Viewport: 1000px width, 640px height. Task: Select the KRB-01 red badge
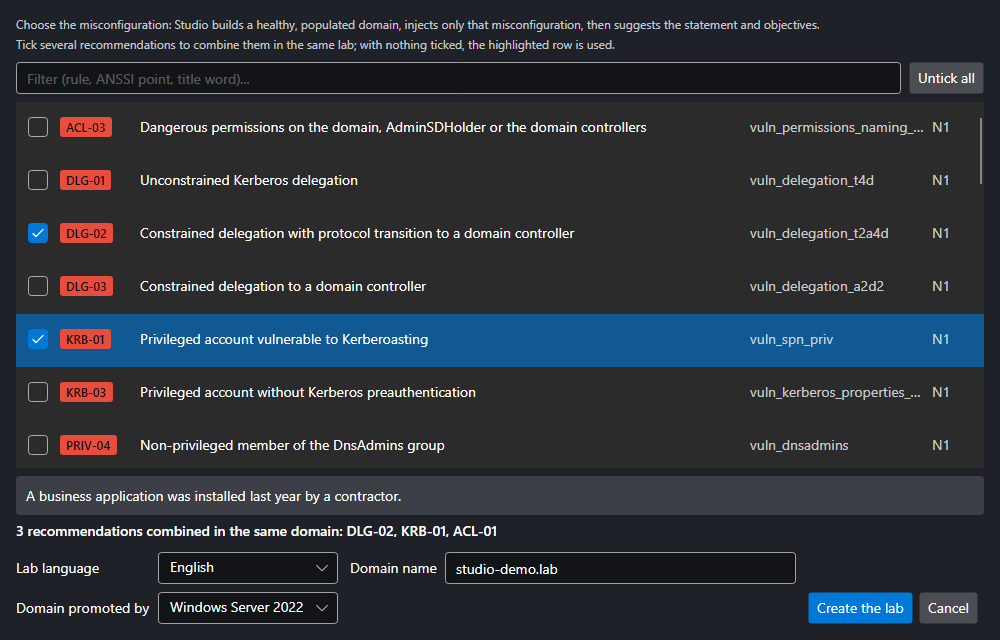[x=85, y=339]
